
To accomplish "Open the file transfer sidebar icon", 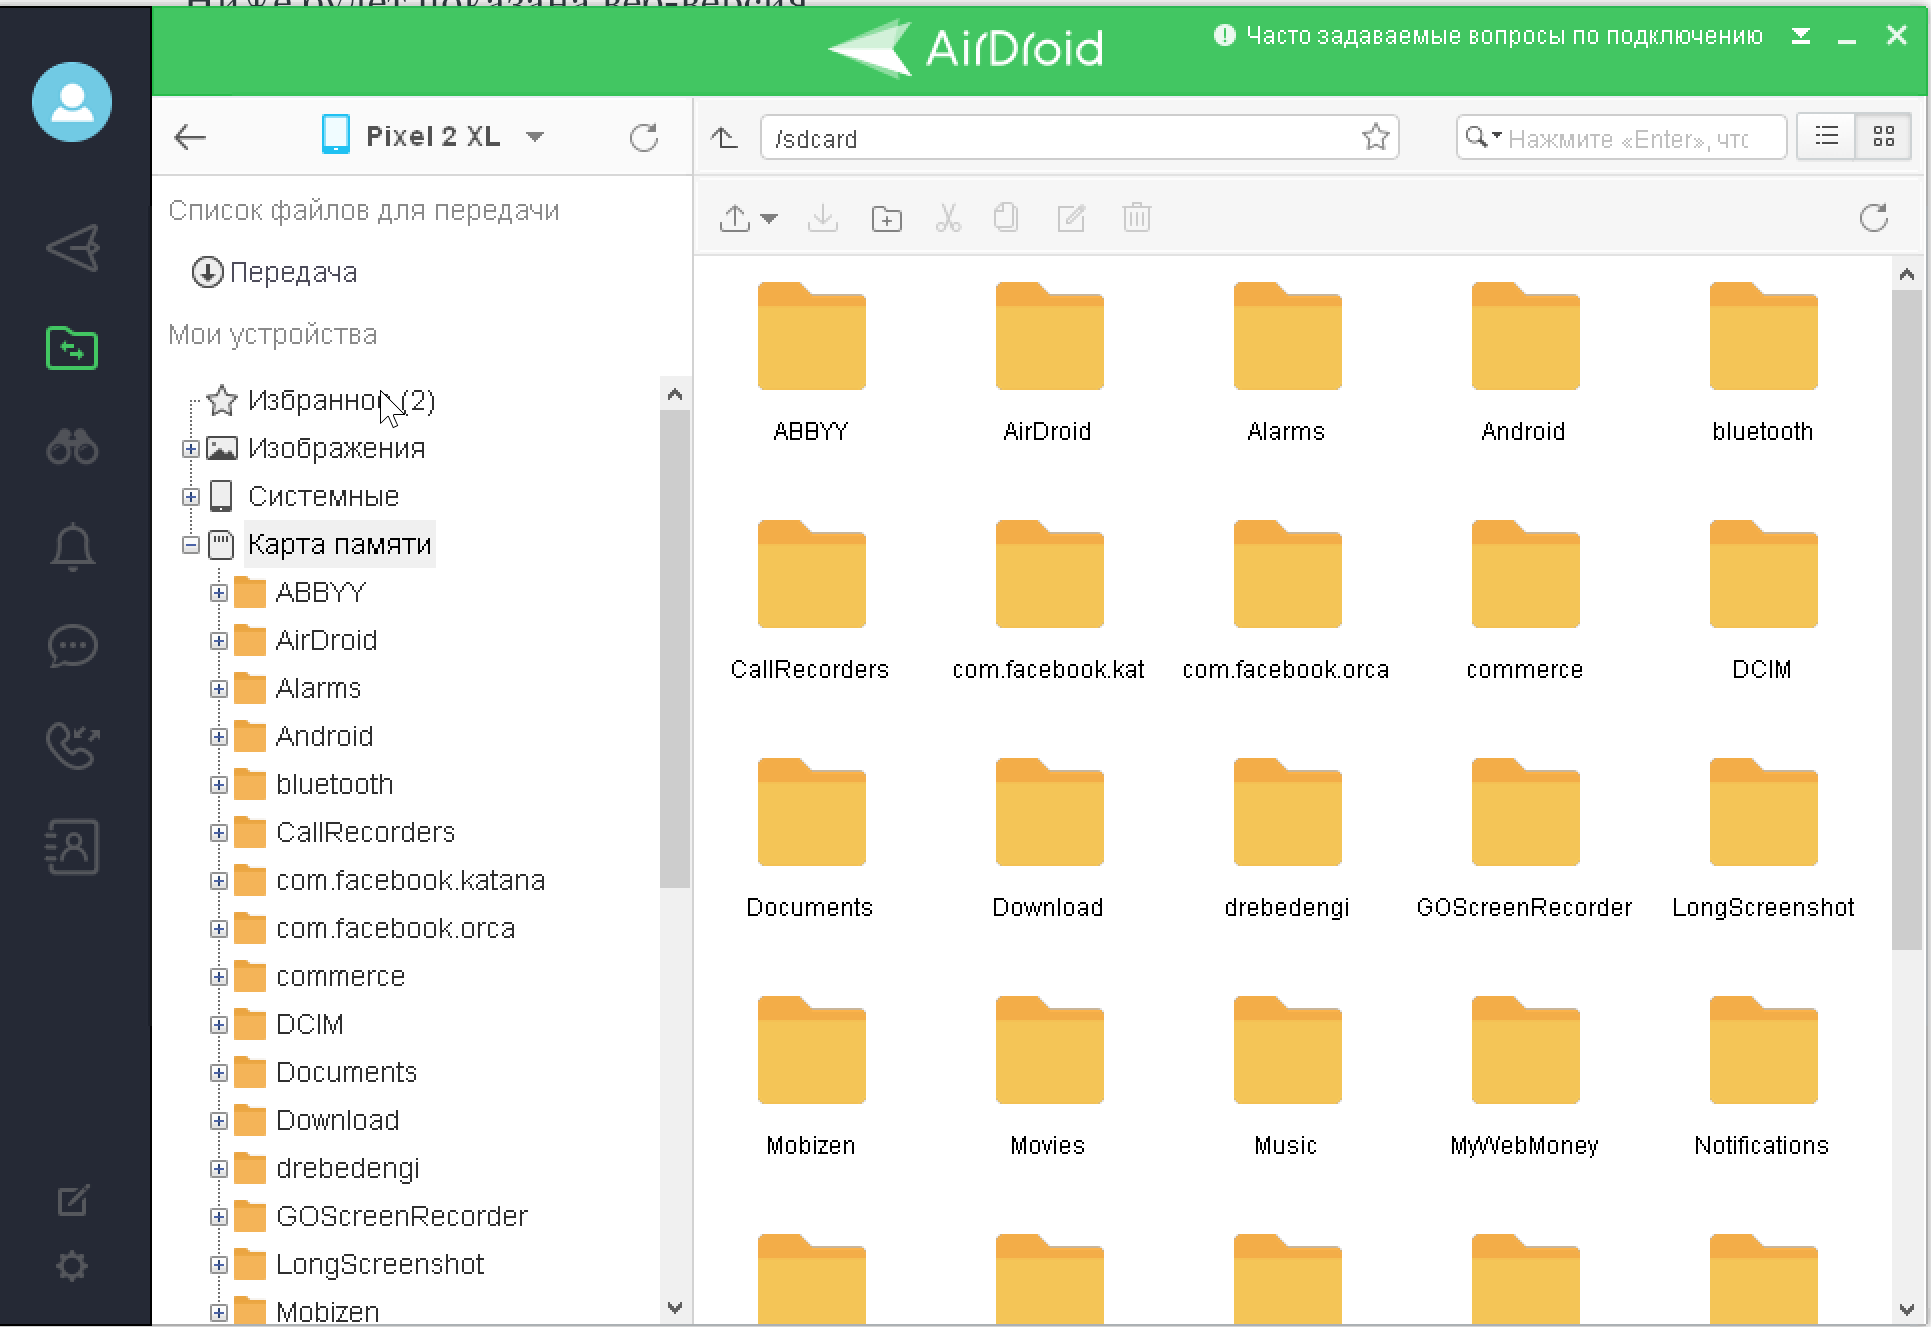I will tap(72, 348).
